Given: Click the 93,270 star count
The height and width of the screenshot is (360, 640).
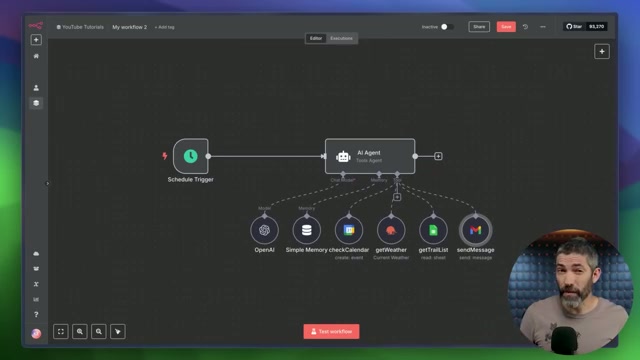Looking at the screenshot, I should tap(596, 27).
